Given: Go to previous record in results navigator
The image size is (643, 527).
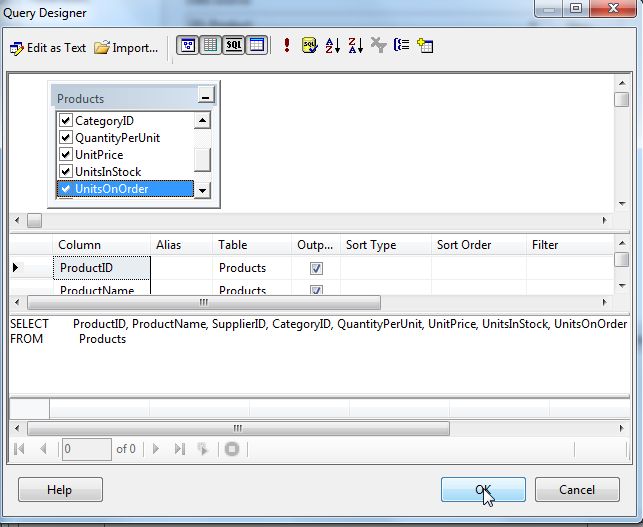Looking at the screenshot, I should 43,449.
